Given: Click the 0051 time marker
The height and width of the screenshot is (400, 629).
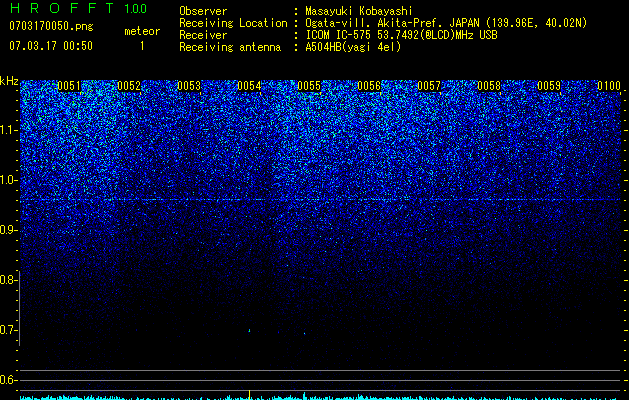Looking at the screenshot, I should (69, 86).
